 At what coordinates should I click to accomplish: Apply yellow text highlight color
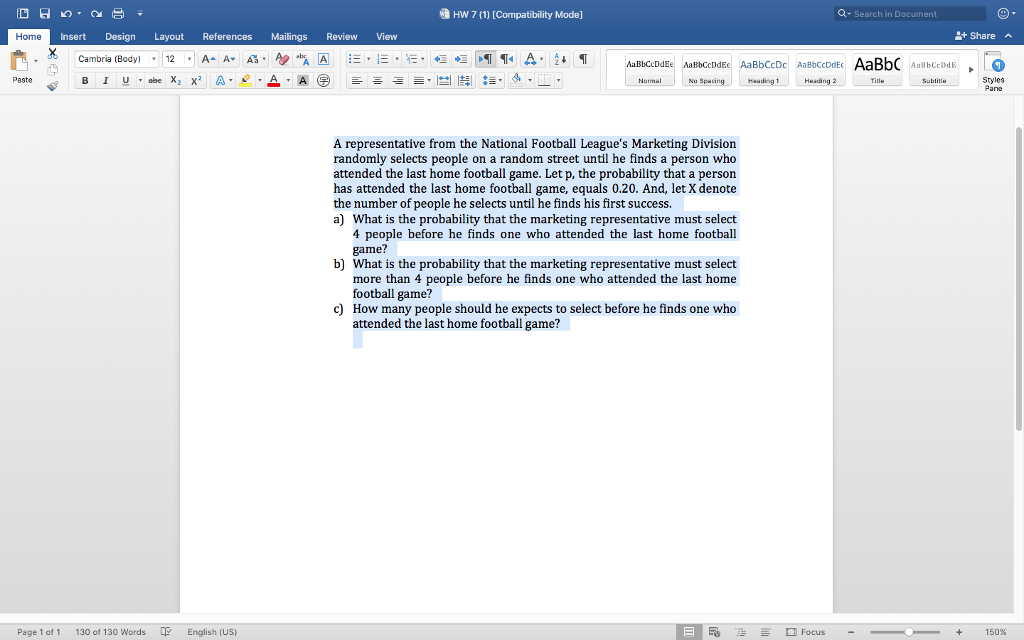pos(246,80)
